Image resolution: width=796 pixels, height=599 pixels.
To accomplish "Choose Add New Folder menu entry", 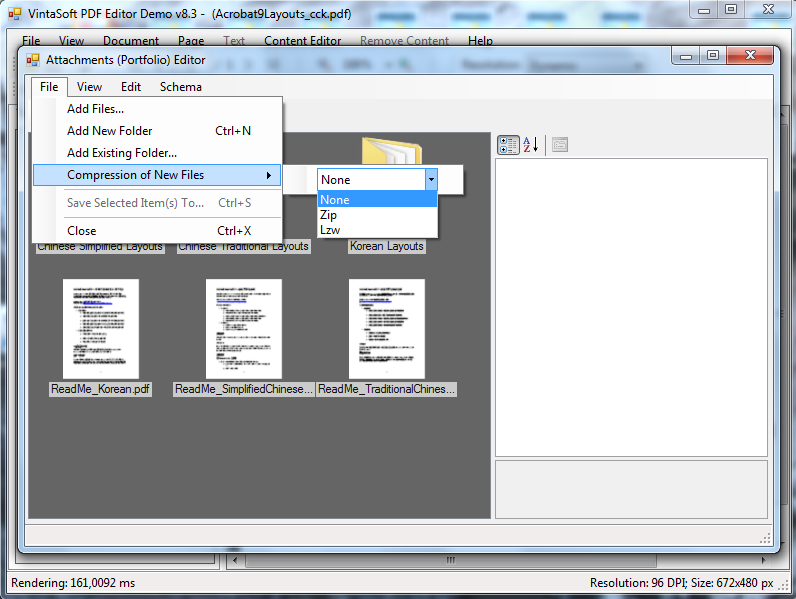I will click(x=157, y=130).
